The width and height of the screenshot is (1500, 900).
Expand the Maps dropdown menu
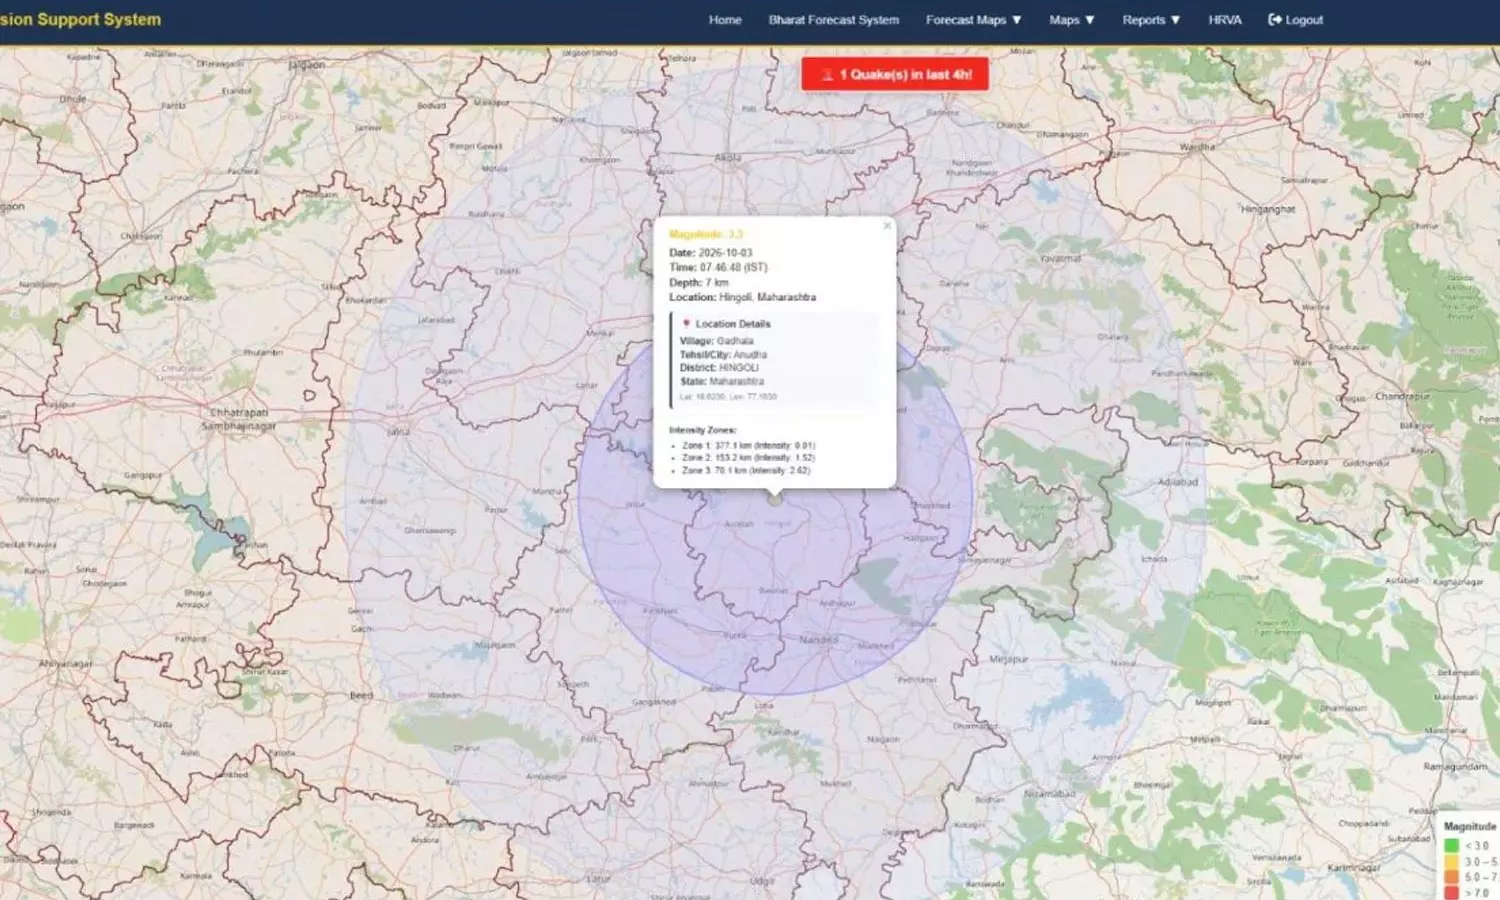(x=1071, y=20)
